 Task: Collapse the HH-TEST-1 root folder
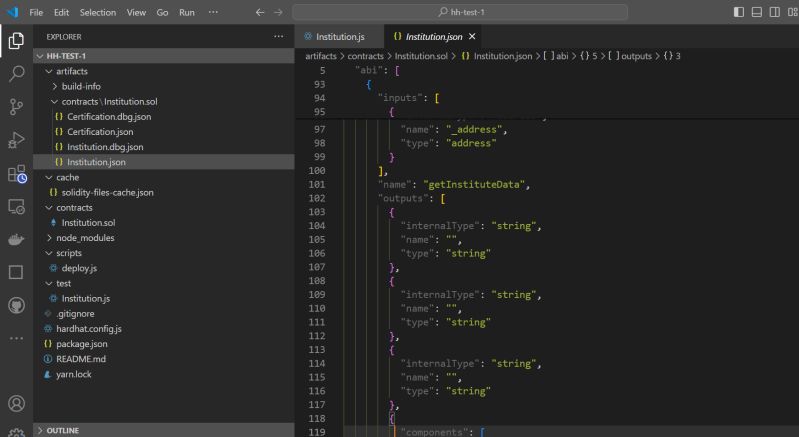tap(164, 56)
